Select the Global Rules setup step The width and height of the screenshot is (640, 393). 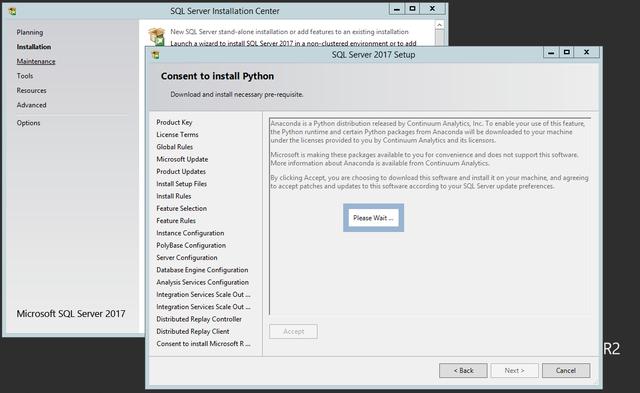pyautogui.click(x=175, y=147)
